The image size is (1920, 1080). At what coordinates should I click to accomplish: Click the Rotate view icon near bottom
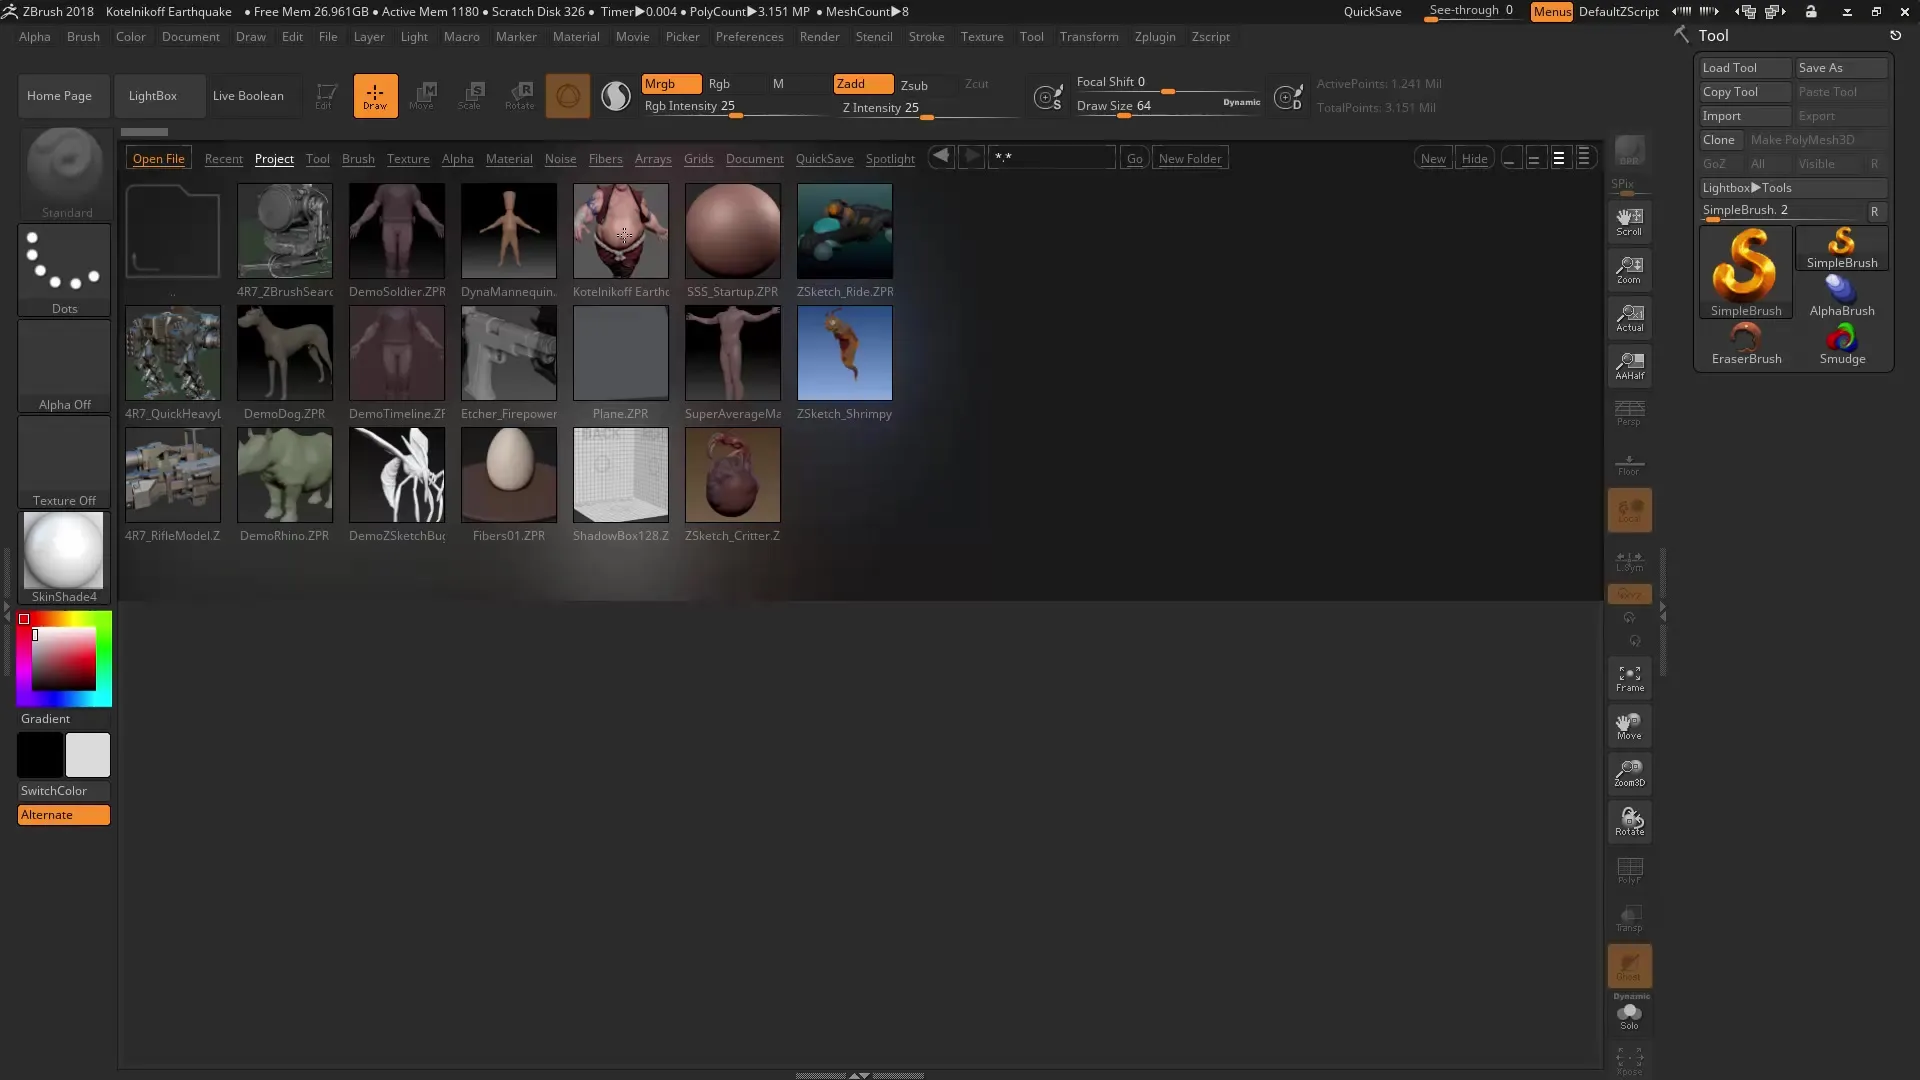click(x=1629, y=821)
